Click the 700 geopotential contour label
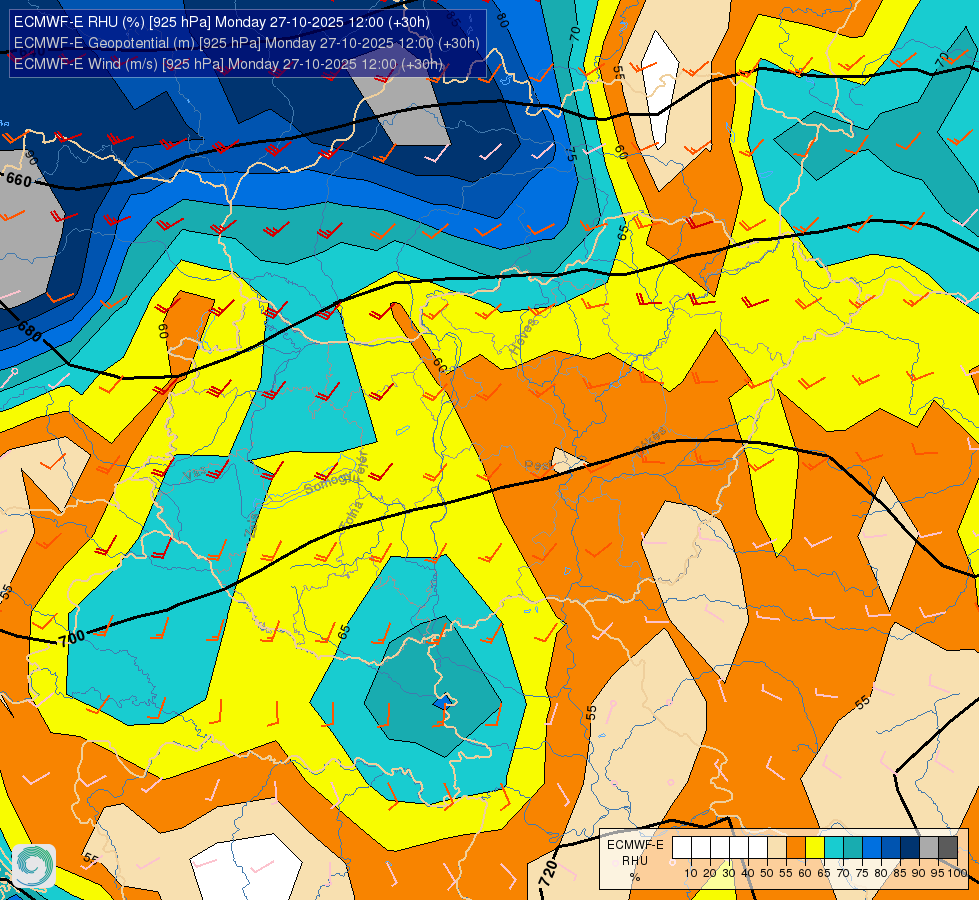 tap(72, 638)
